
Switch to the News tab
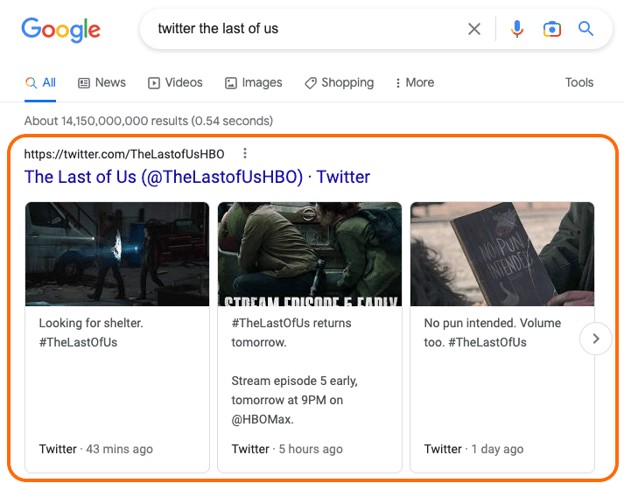click(x=102, y=83)
